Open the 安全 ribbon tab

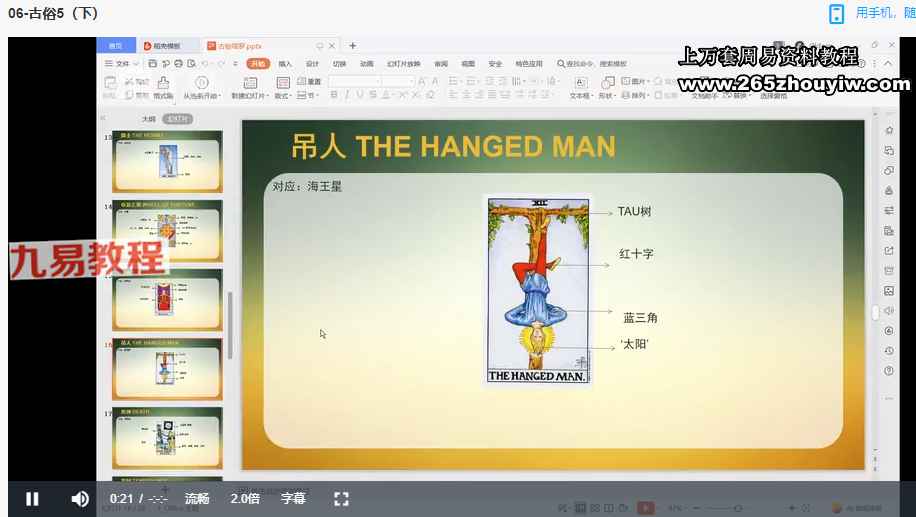[495, 64]
